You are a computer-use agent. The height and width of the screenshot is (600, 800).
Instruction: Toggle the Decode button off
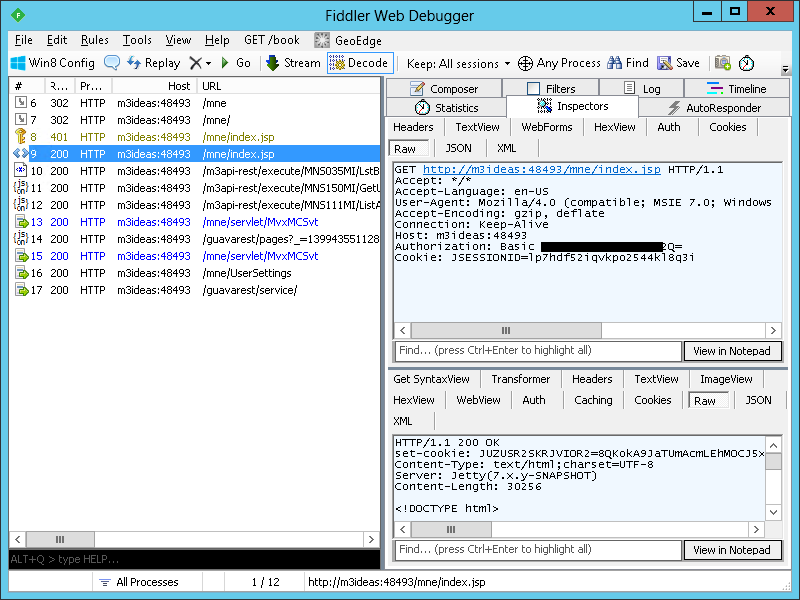coord(359,63)
